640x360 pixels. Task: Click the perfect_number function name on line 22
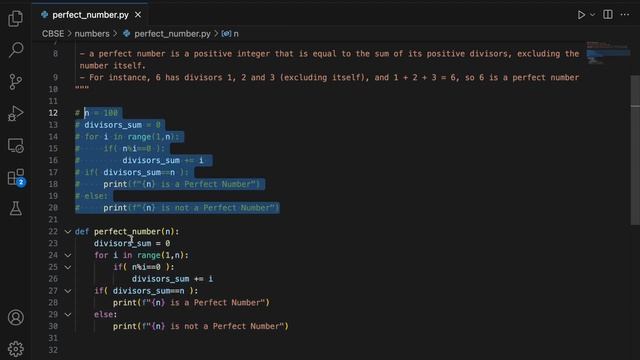click(127, 232)
